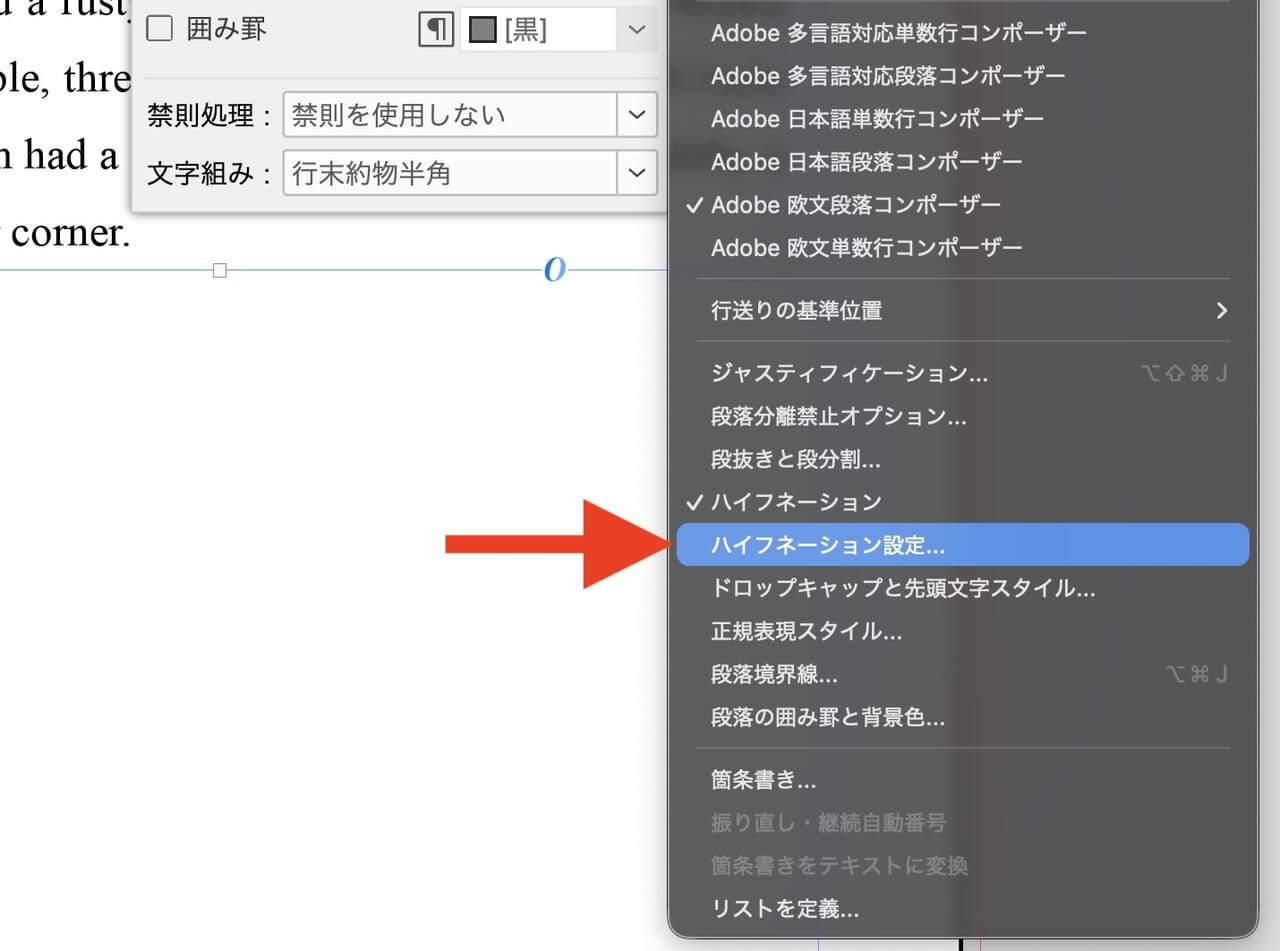Toggle the checked ハイフネーション item
This screenshot has height=951, width=1280.
pyautogui.click(x=963, y=502)
